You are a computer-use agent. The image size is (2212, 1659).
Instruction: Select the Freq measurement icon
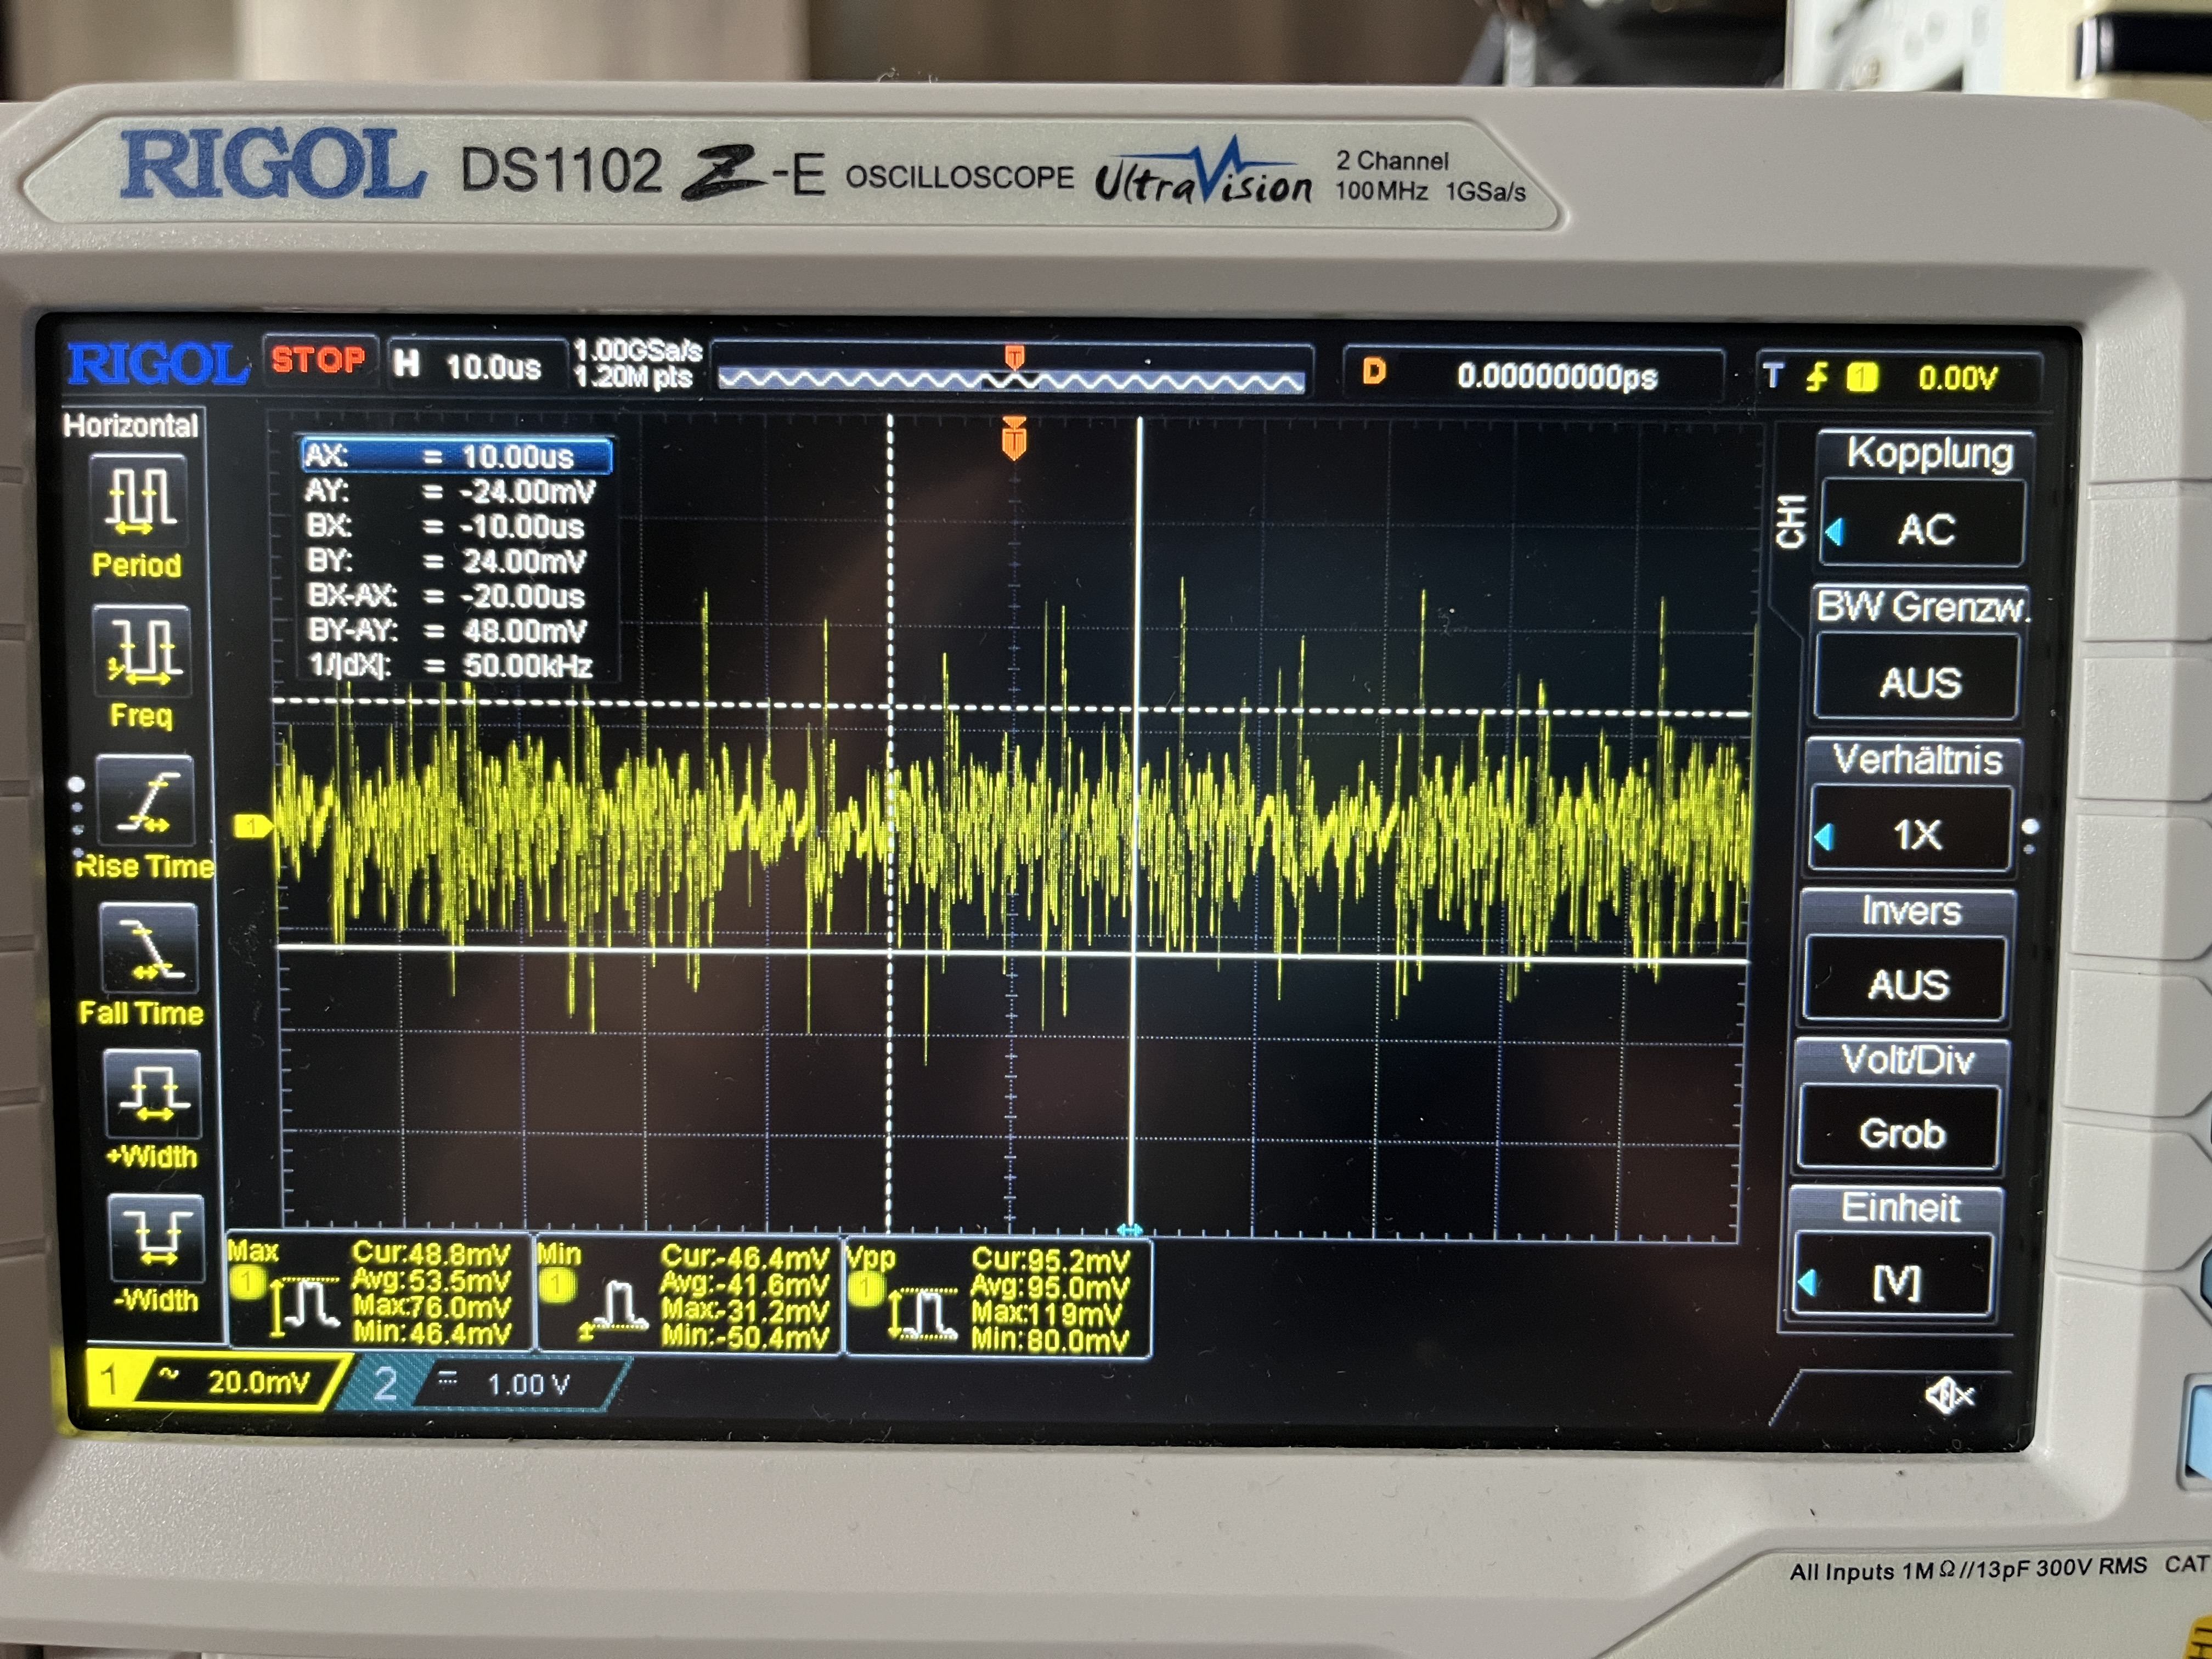(x=143, y=650)
